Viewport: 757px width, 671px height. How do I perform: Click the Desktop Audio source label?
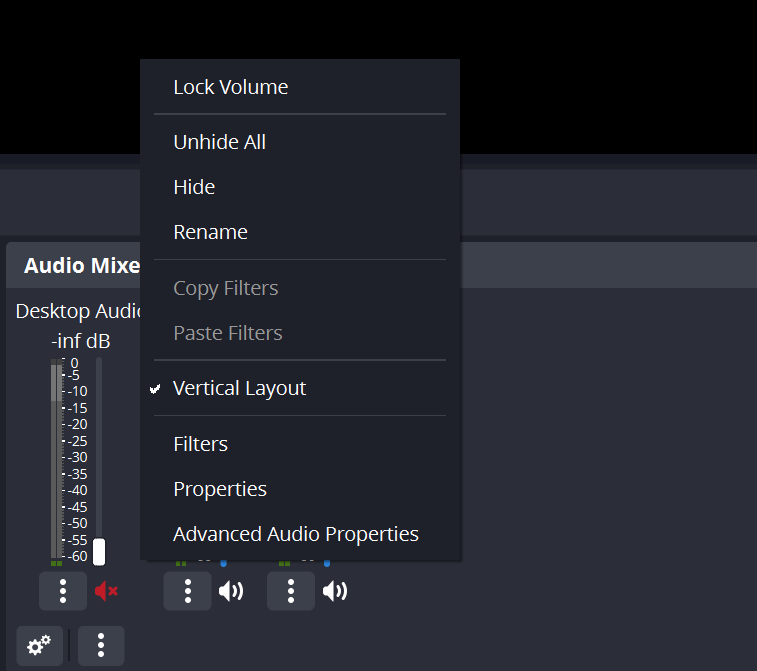coord(78,311)
